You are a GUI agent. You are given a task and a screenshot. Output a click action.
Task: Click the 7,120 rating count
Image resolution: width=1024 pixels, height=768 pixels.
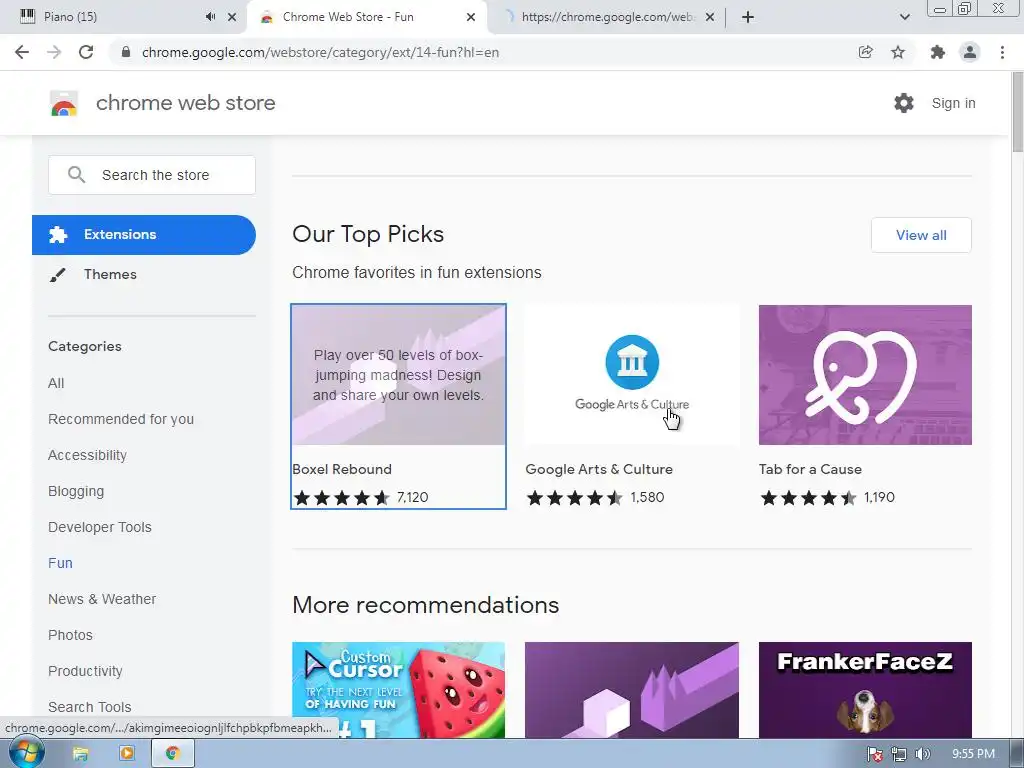coord(413,498)
